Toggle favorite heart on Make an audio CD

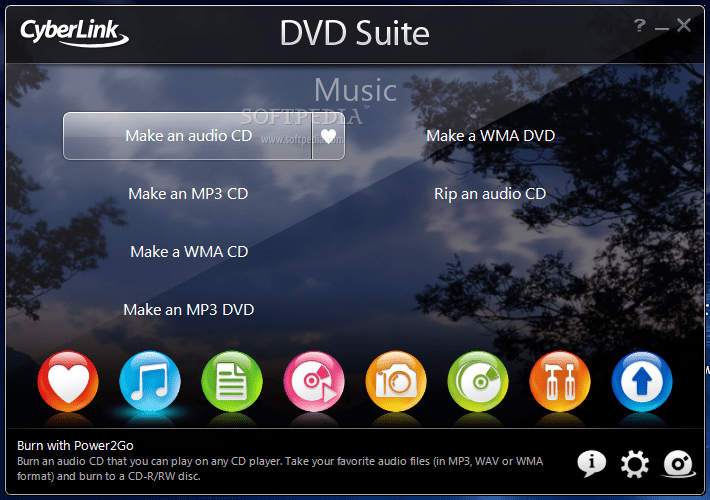329,136
